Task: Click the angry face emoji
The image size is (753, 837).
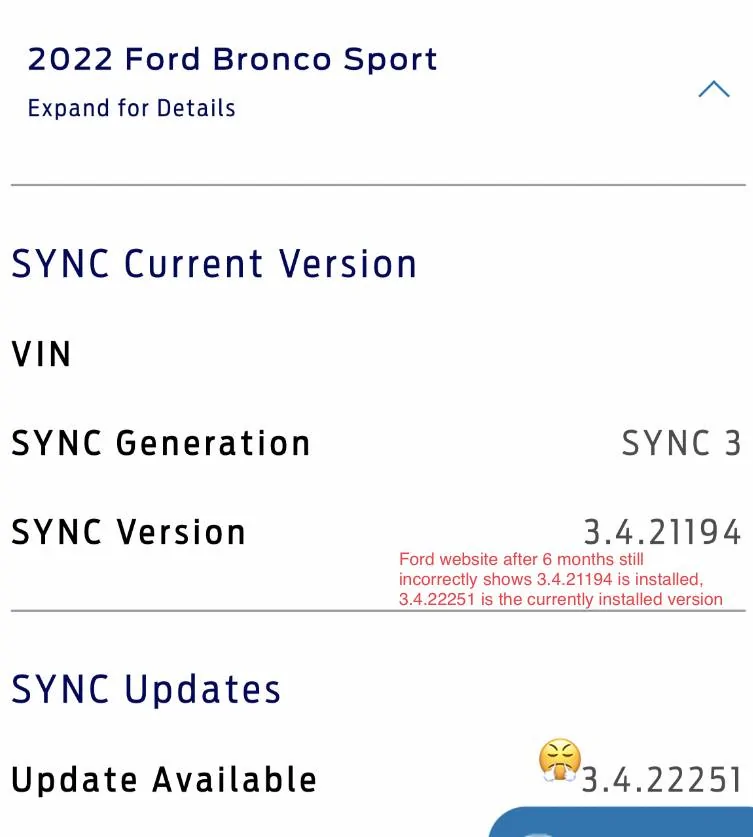Action: click(x=560, y=760)
